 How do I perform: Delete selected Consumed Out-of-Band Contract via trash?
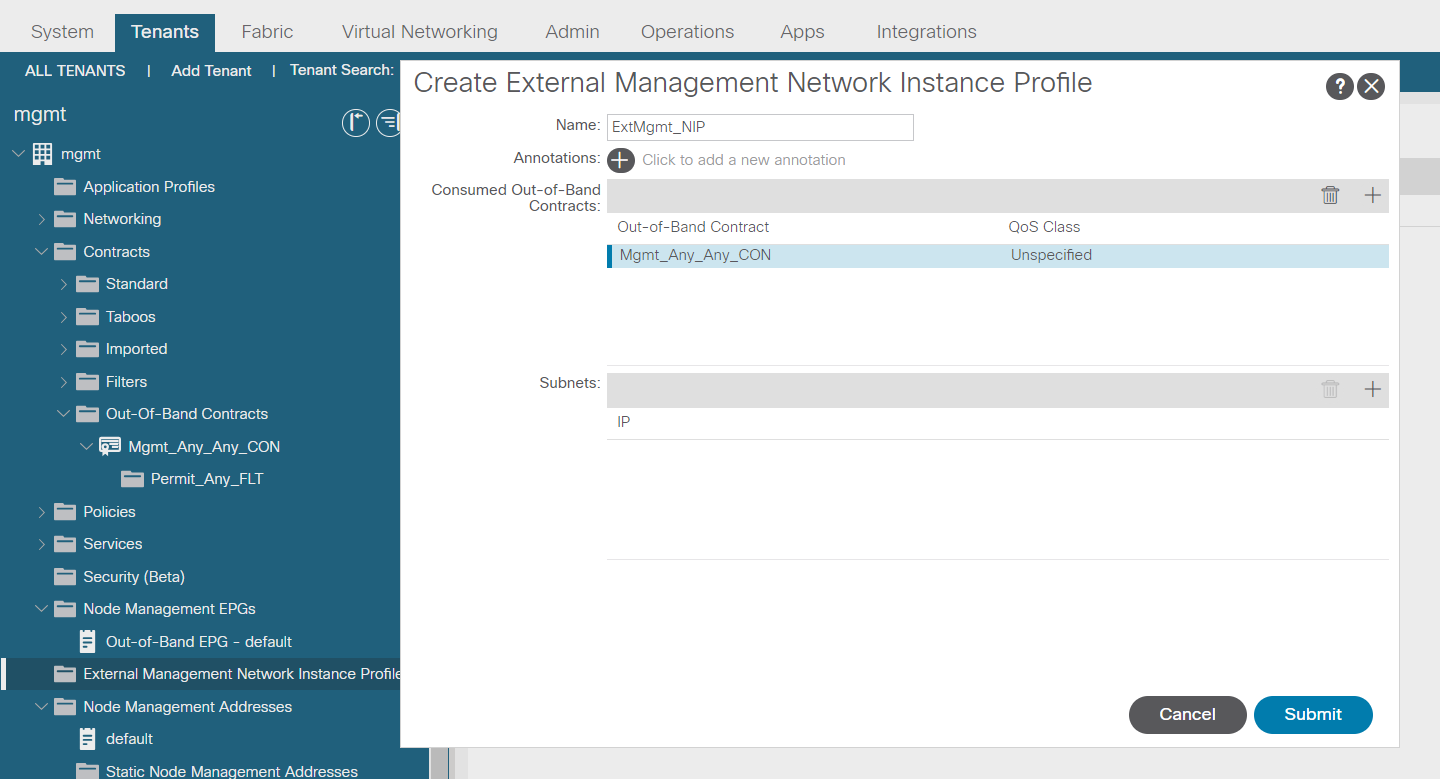pyautogui.click(x=1330, y=196)
